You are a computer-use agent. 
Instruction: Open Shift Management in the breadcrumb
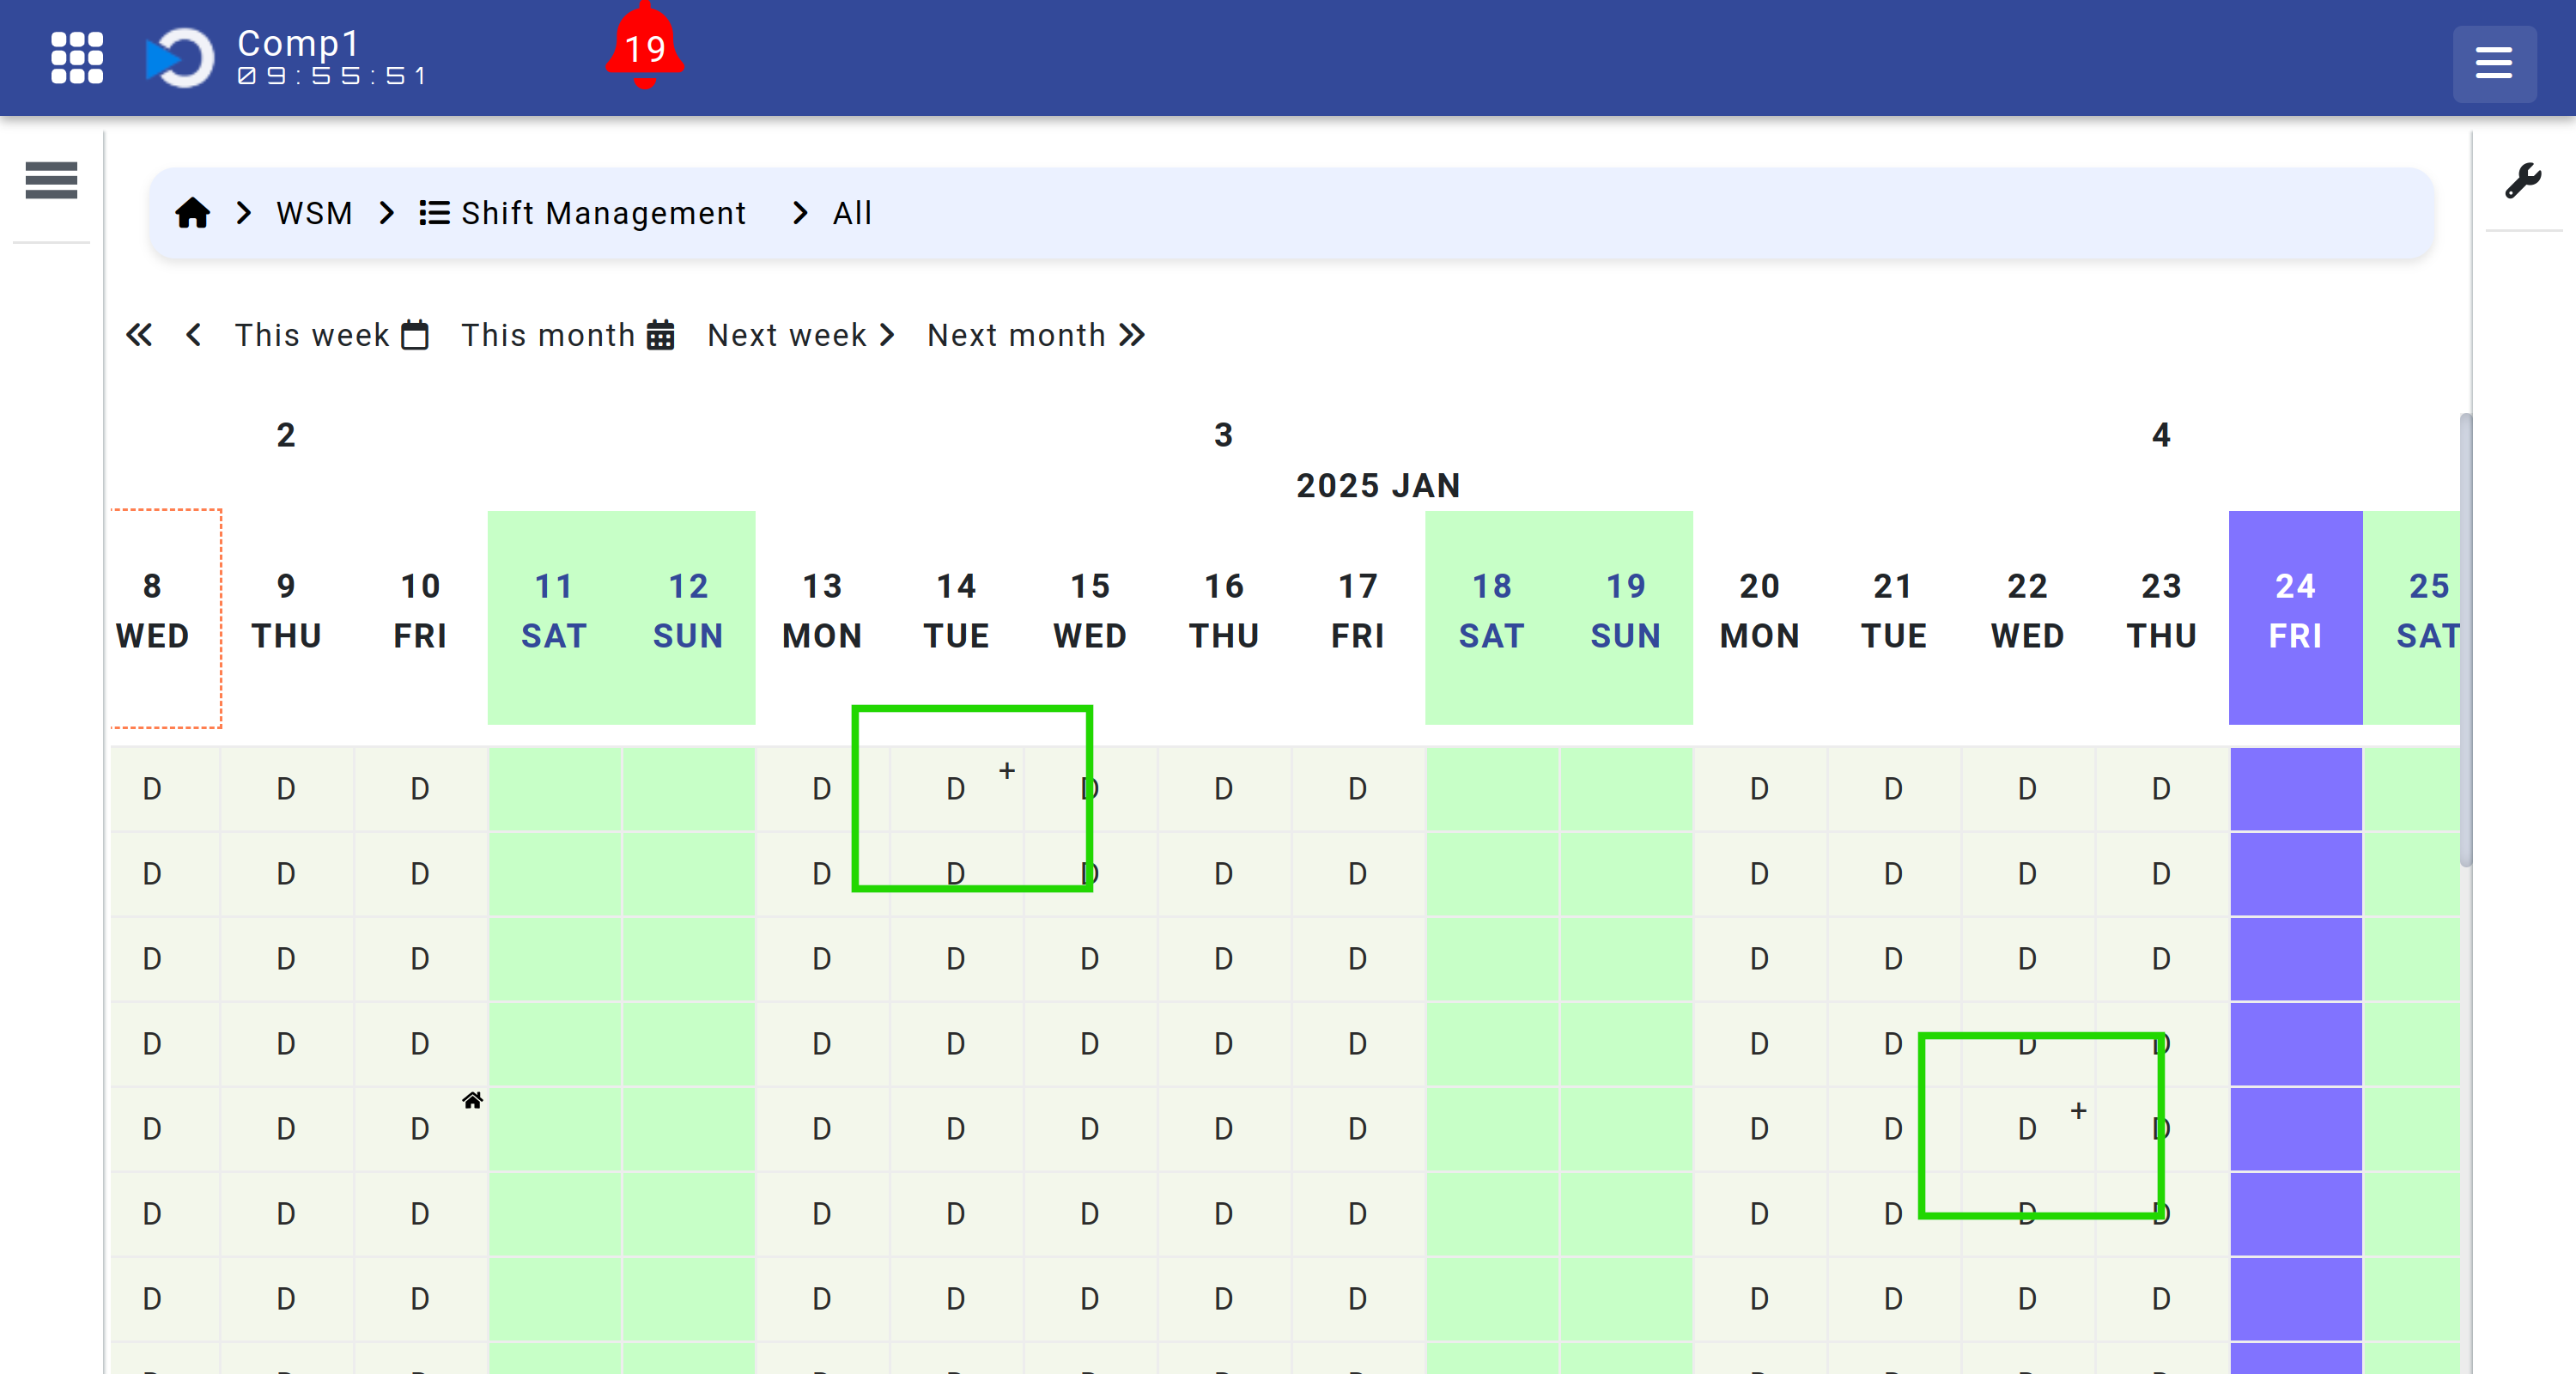pyautogui.click(x=603, y=213)
